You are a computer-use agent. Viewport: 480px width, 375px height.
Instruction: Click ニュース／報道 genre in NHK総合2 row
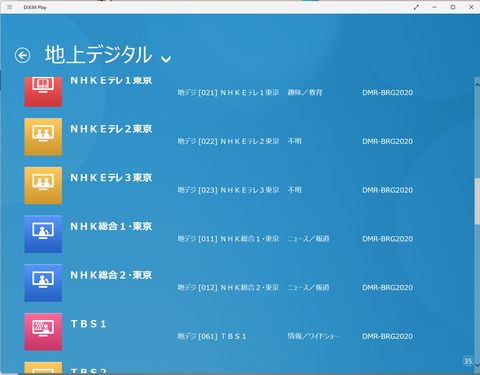point(308,287)
